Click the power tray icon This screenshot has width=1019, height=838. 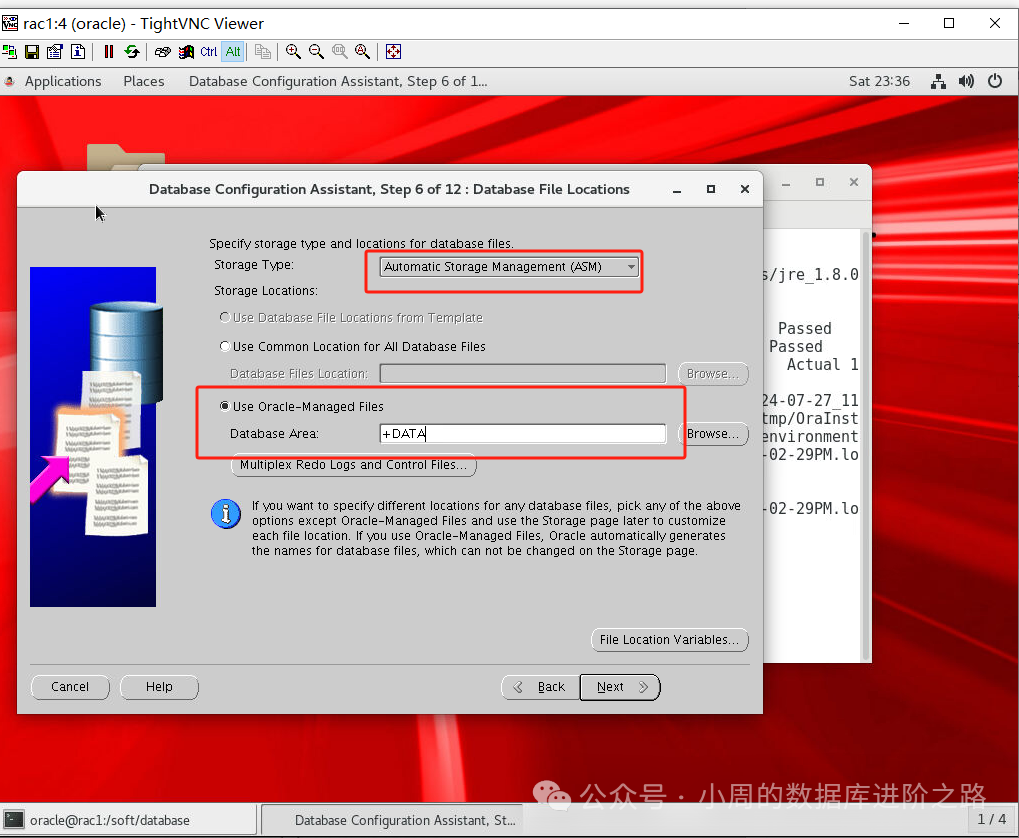pos(995,81)
